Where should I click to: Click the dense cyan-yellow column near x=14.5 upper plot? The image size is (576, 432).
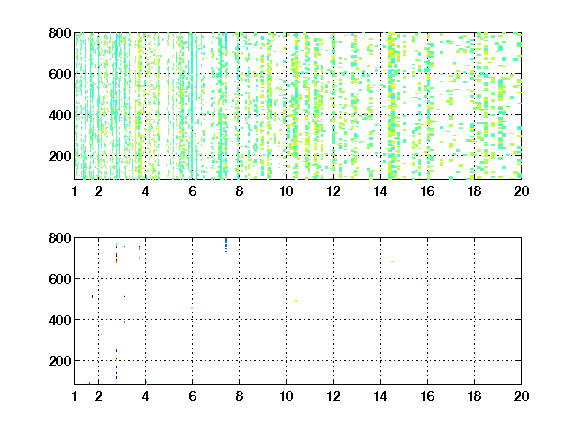point(392,106)
